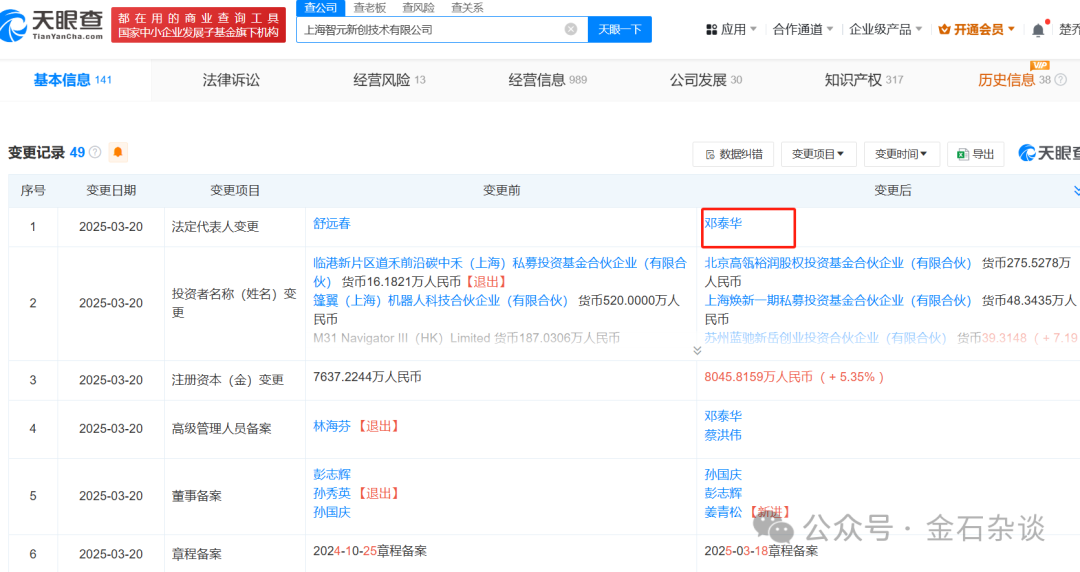Viewport: 1080px width, 572px height.
Task: Open 临港新片区道禾前沿碳中禾 fund link
Action: [x=499, y=272]
